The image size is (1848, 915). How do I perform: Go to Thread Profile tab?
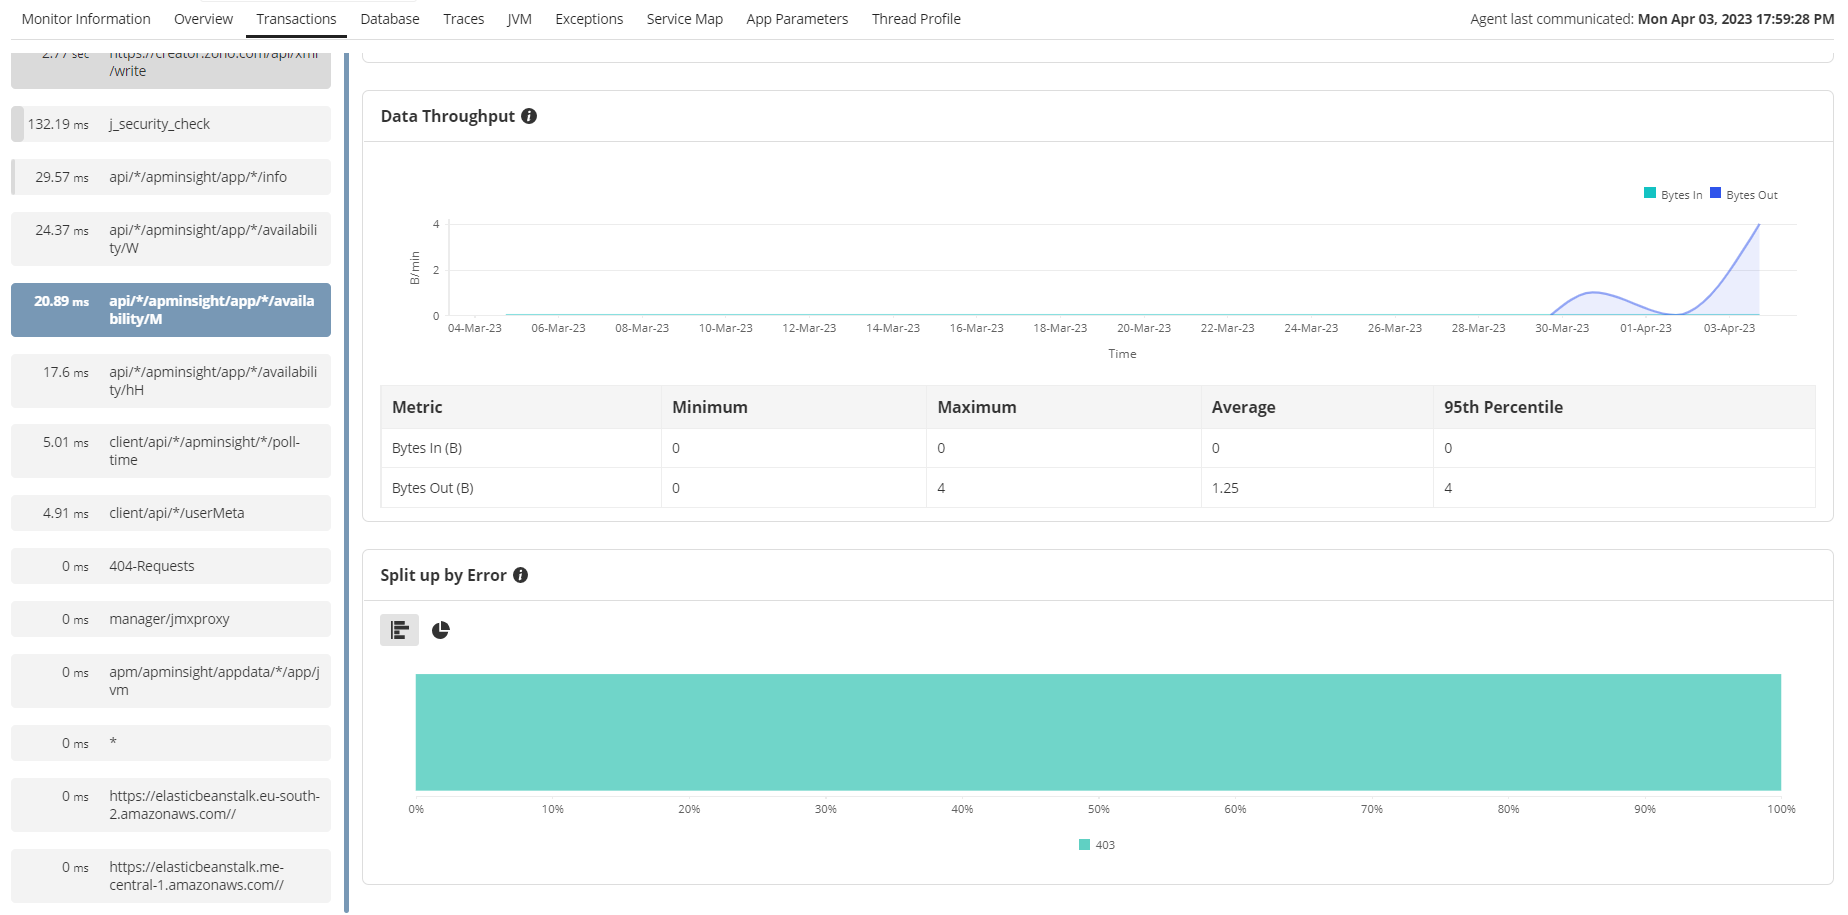point(915,19)
